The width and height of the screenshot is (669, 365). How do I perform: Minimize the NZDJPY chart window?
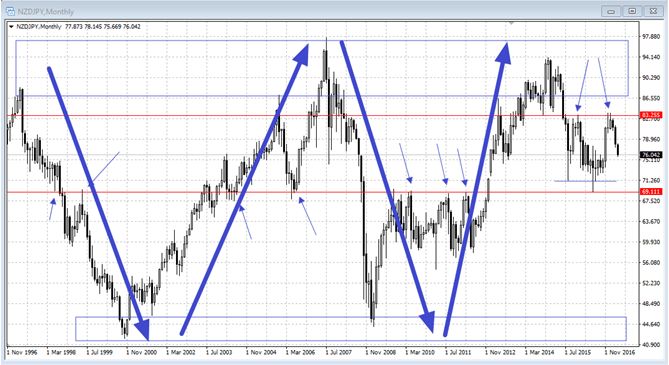611,12
